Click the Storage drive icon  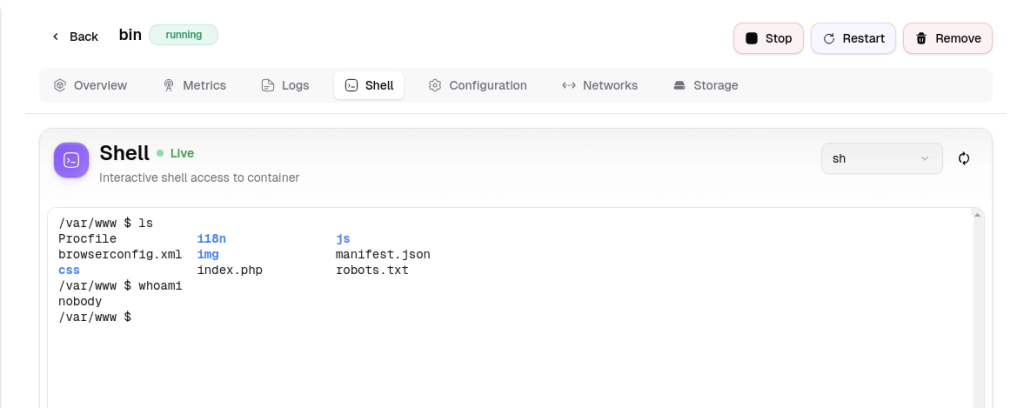click(679, 86)
